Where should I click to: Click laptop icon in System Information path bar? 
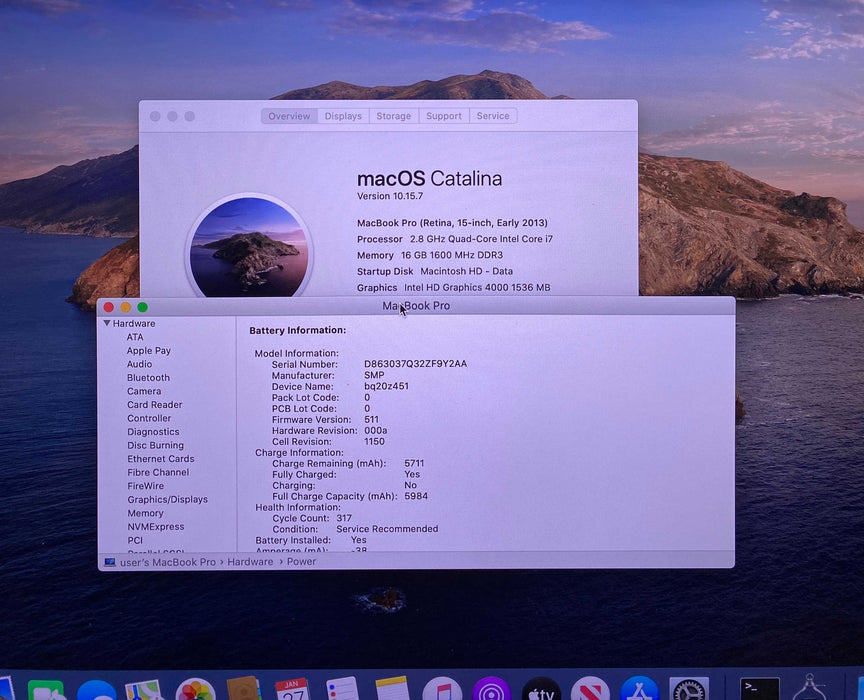(110, 562)
